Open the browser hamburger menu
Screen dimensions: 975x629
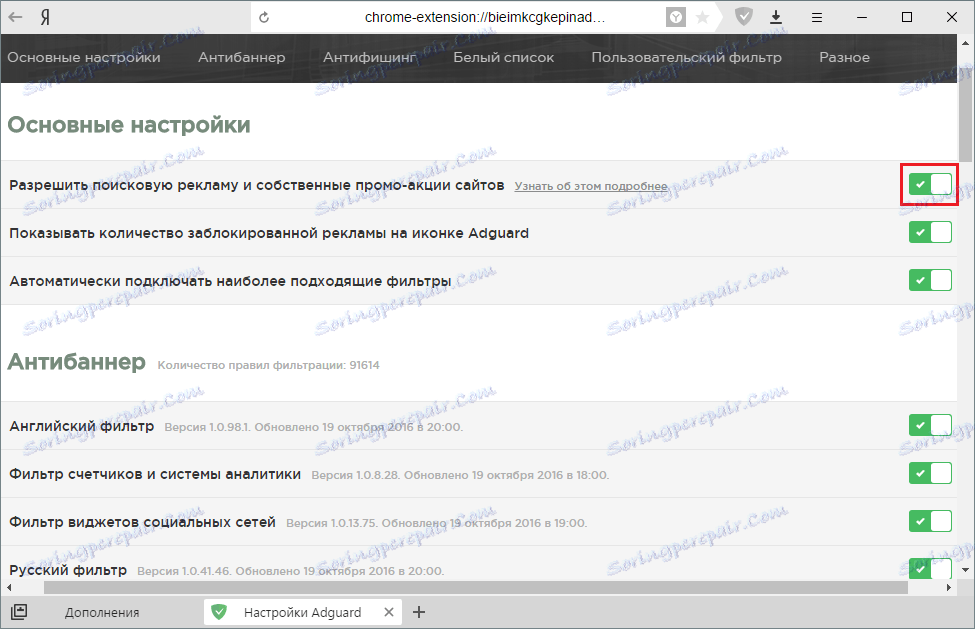click(x=817, y=17)
